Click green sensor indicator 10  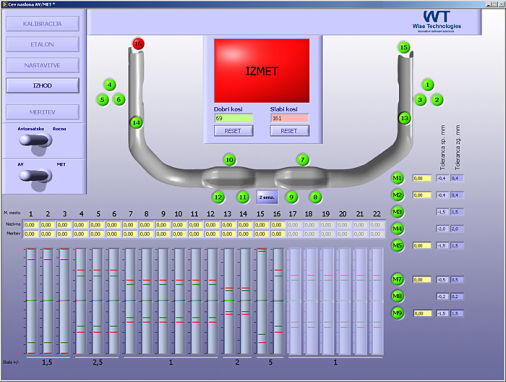pyautogui.click(x=230, y=160)
